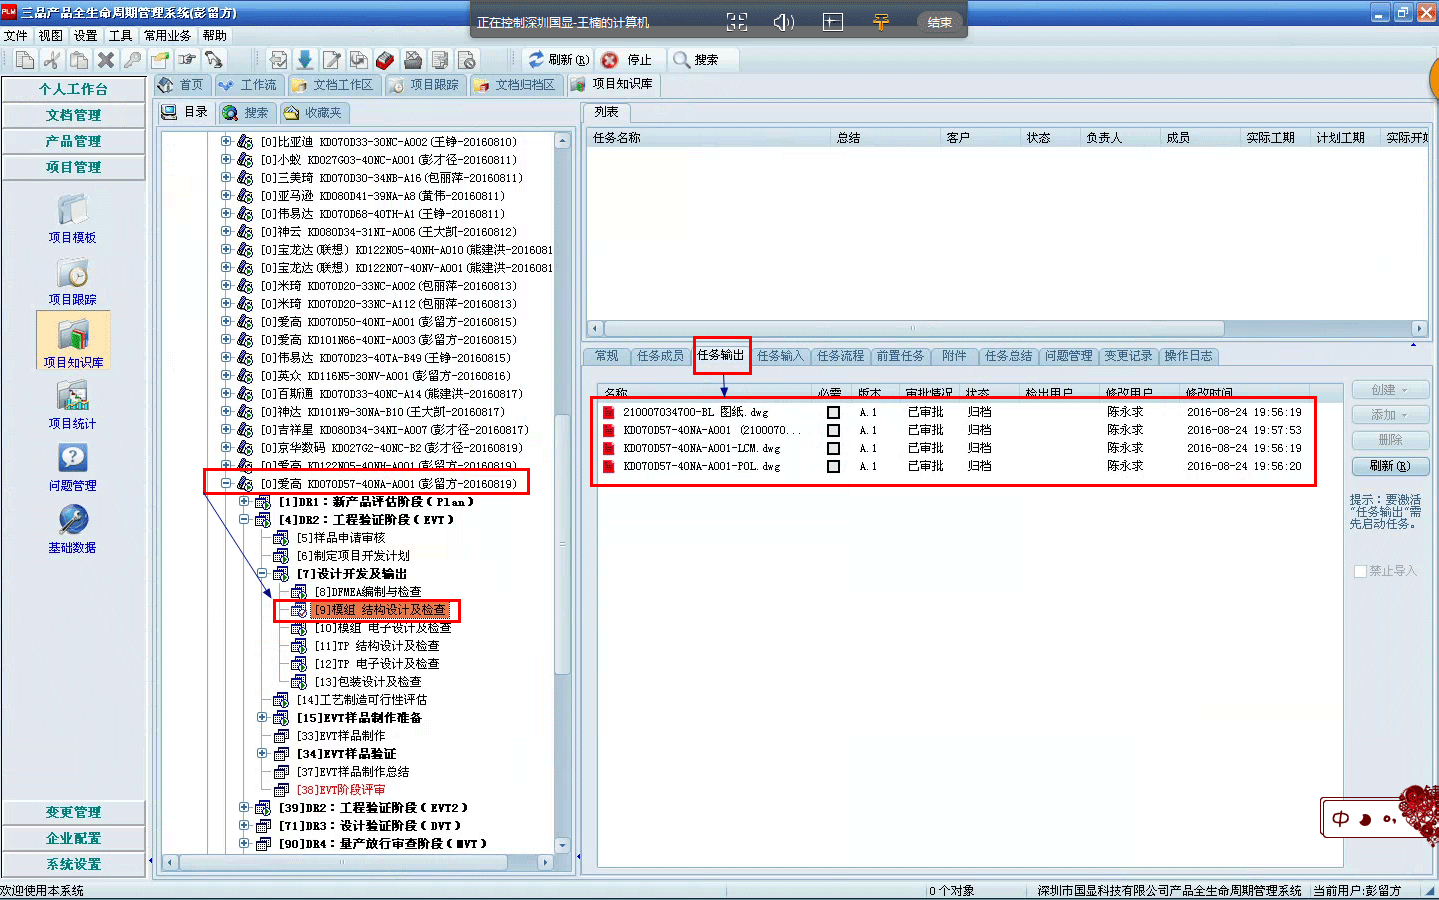Open the 工具 menu
This screenshot has width=1439, height=900.
coord(120,35)
